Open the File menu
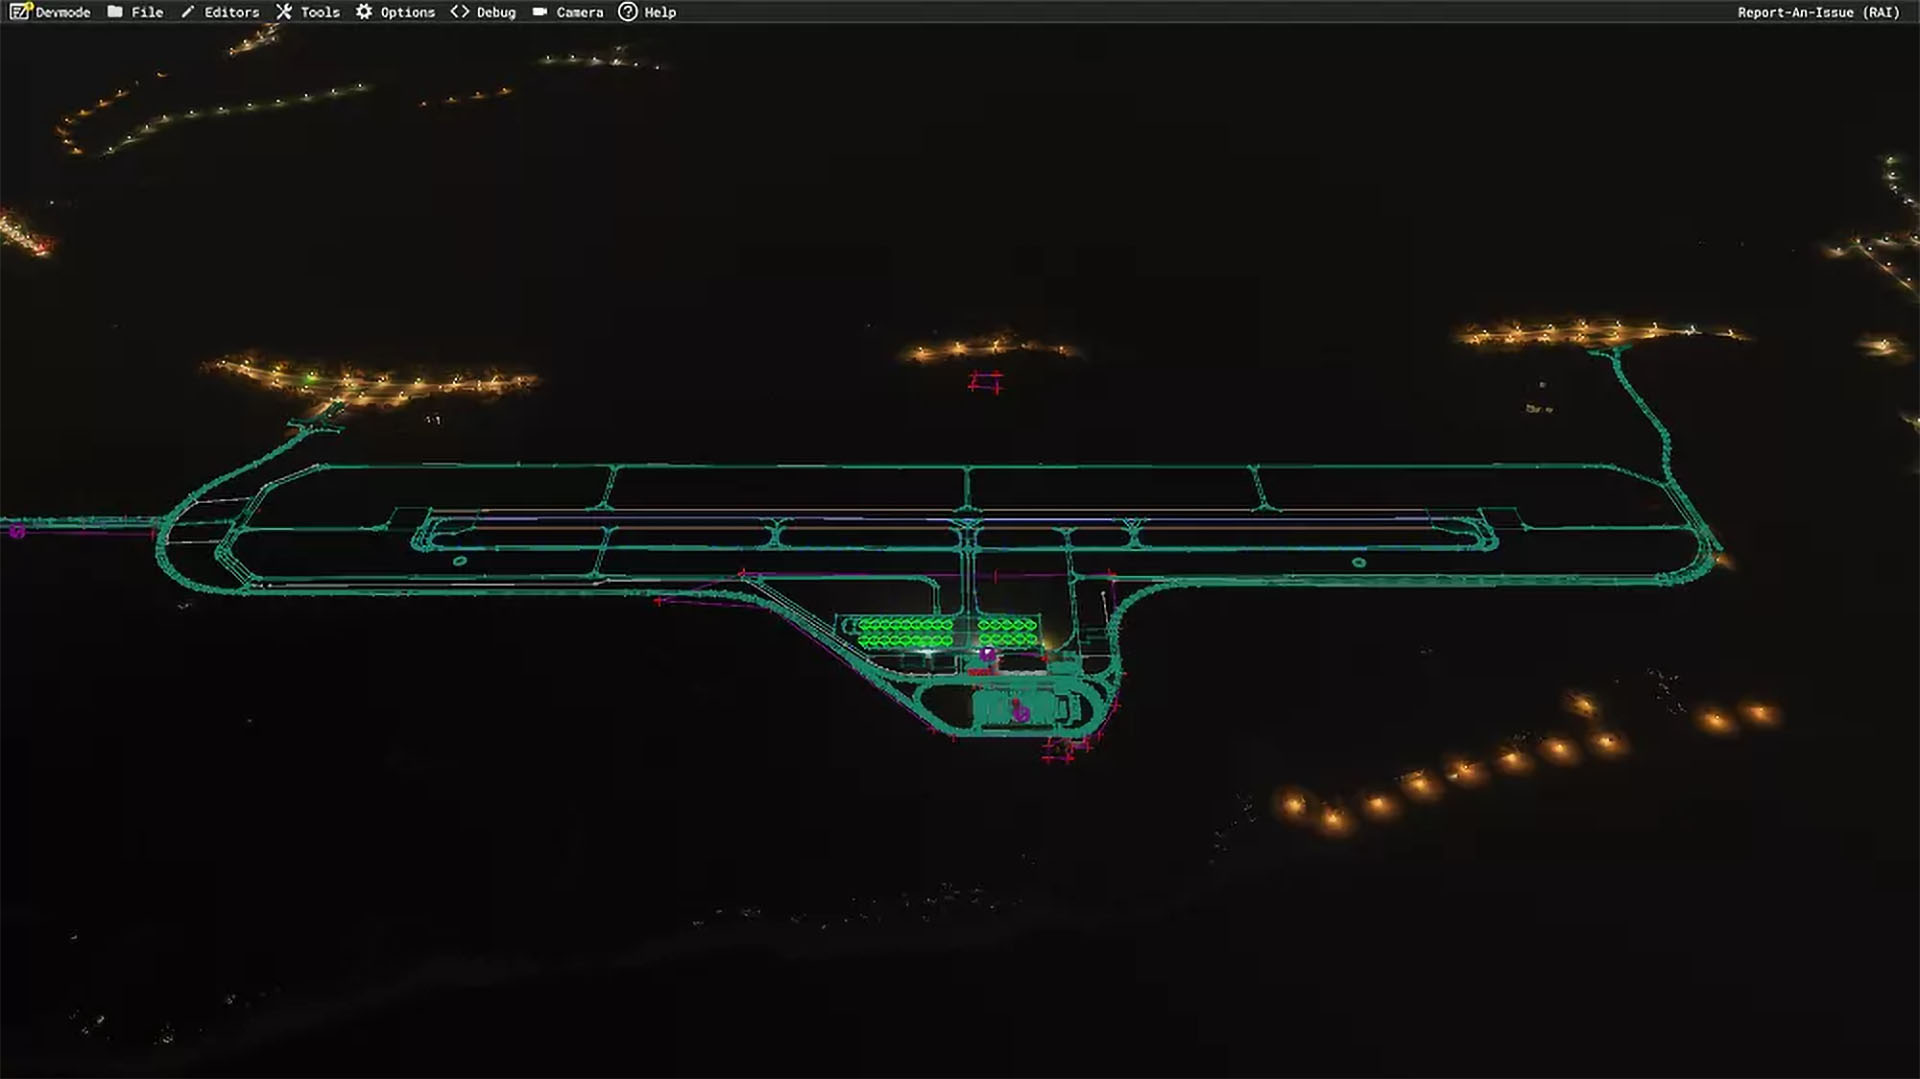This screenshot has height=1079, width=1920. (147, 12)
